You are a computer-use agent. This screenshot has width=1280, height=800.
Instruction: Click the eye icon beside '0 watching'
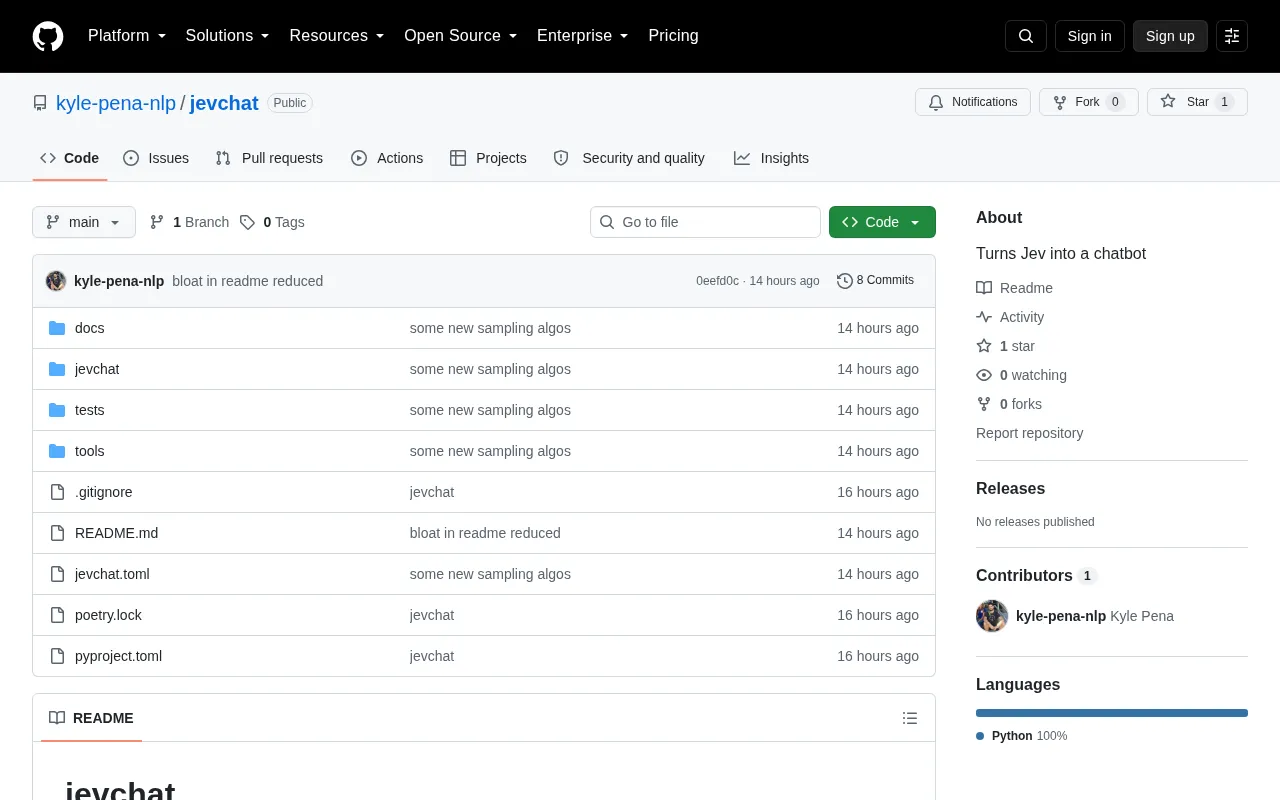(x=984, y=375)
